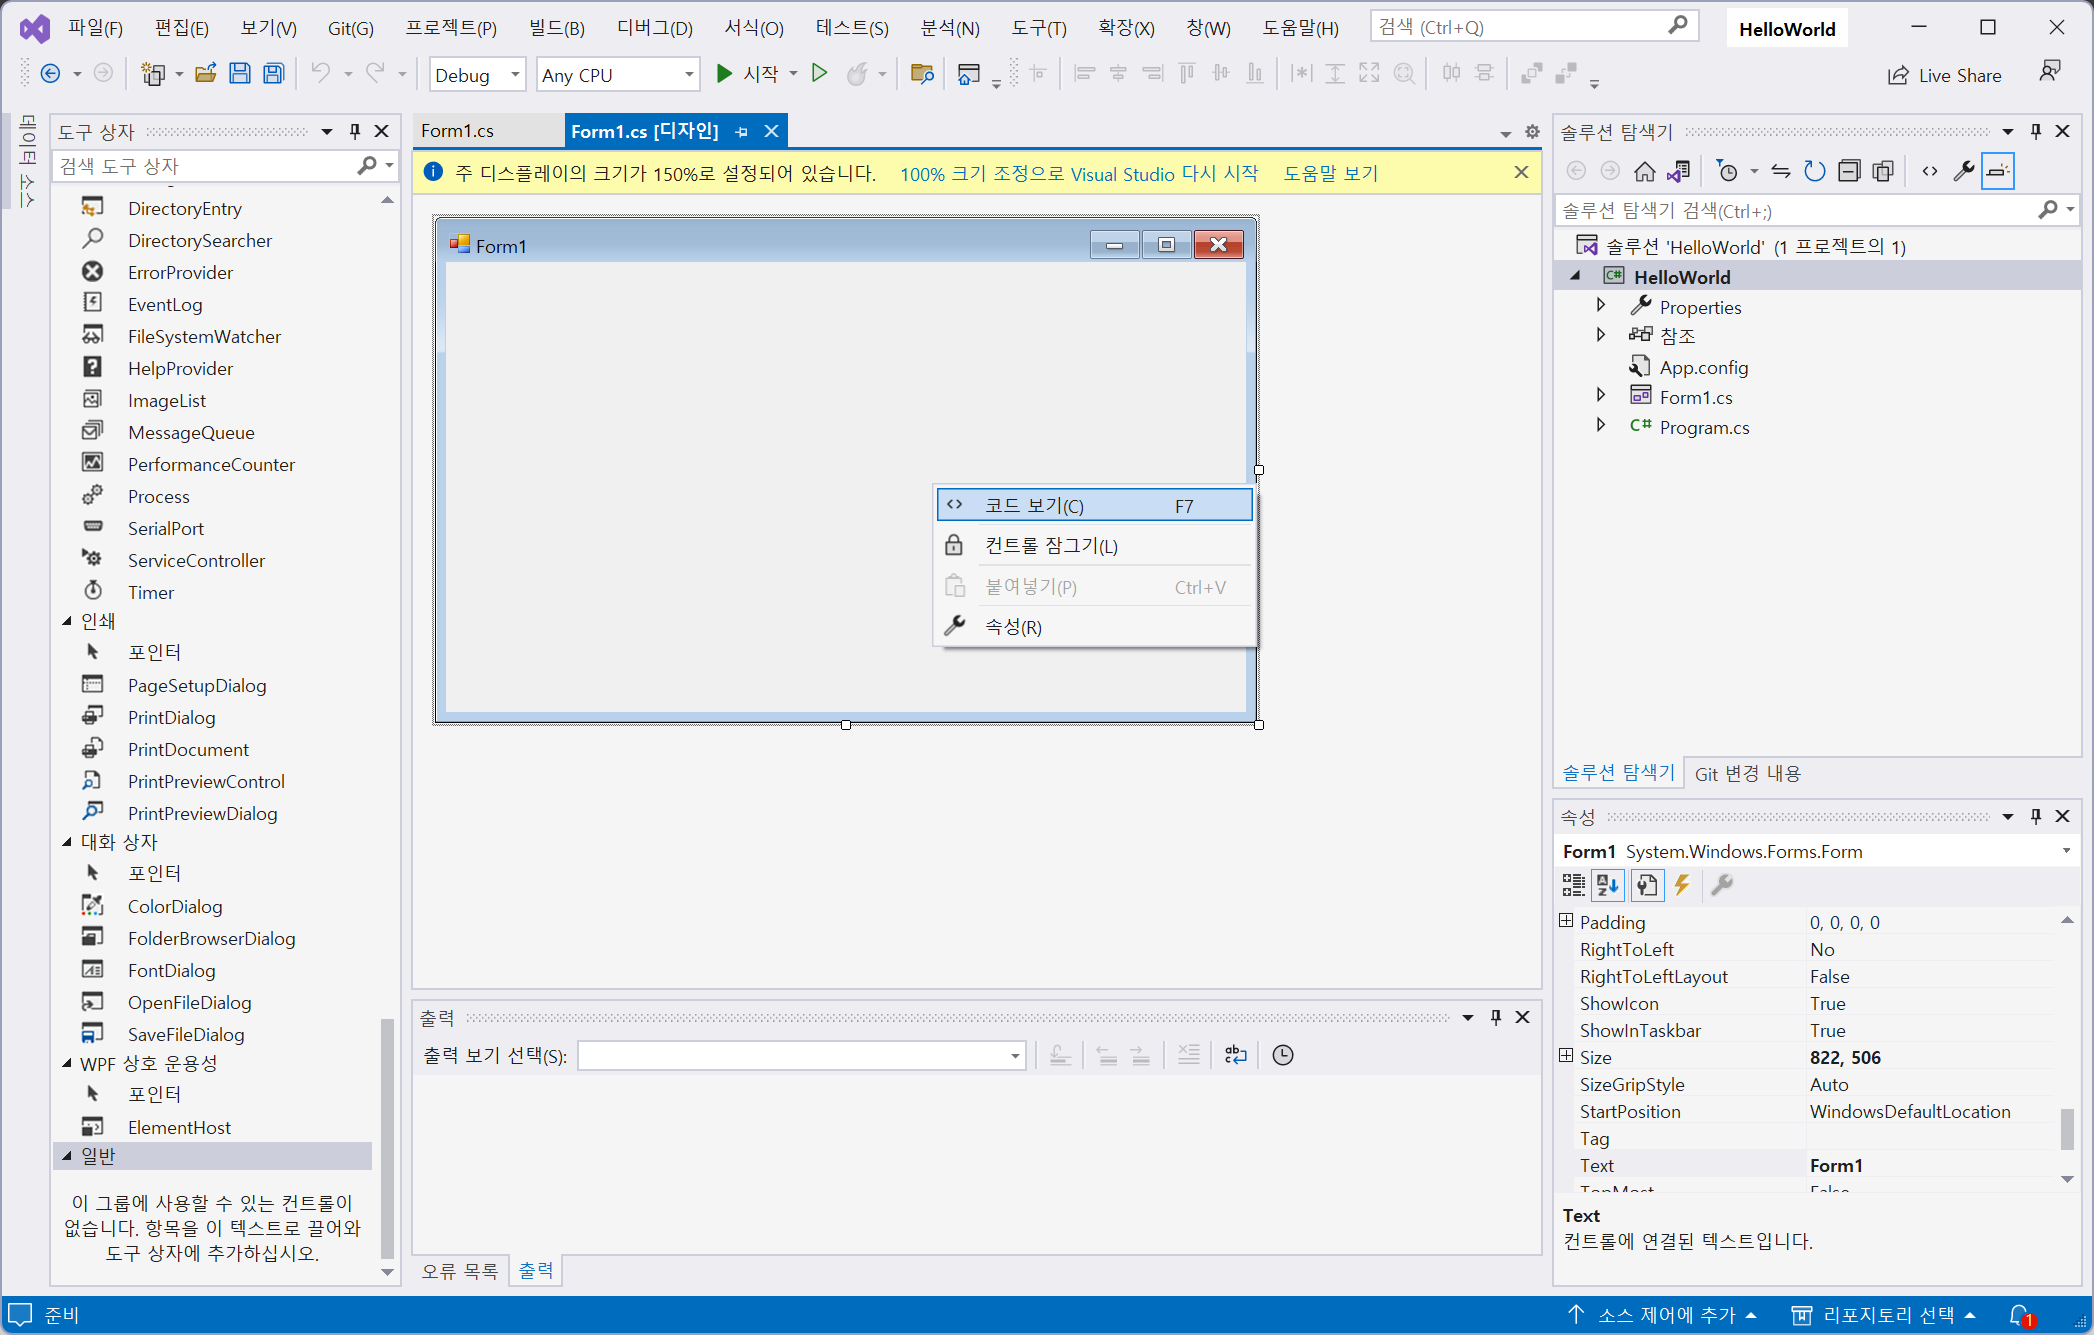
Task: Pin the Toolbox panel with pushpin
Action: click(354, 131)
